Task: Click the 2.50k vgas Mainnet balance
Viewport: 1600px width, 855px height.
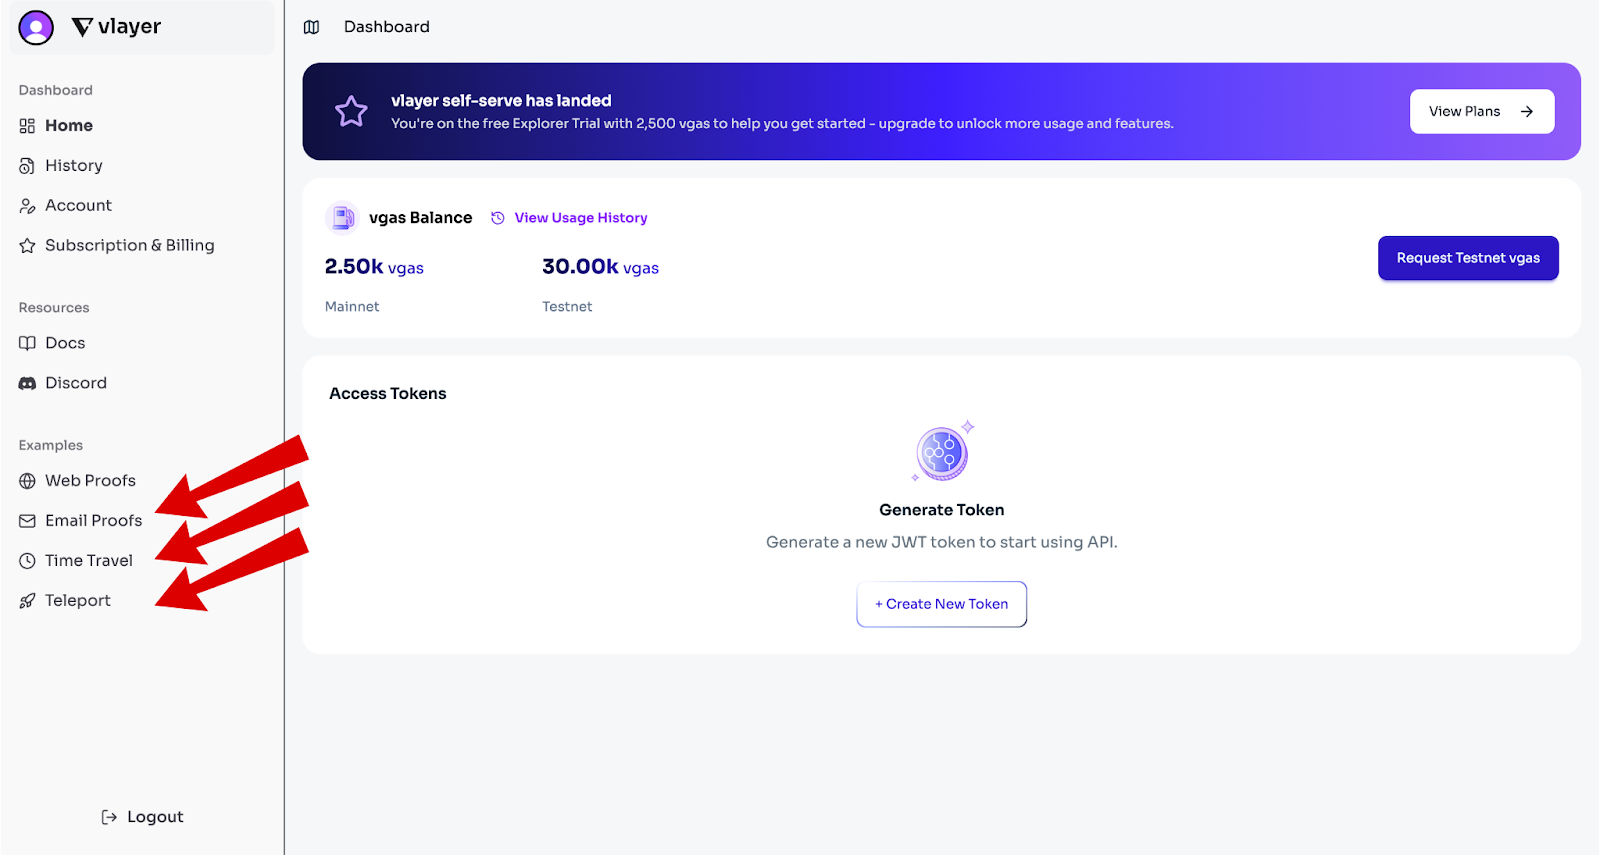Action: (374, 267)
